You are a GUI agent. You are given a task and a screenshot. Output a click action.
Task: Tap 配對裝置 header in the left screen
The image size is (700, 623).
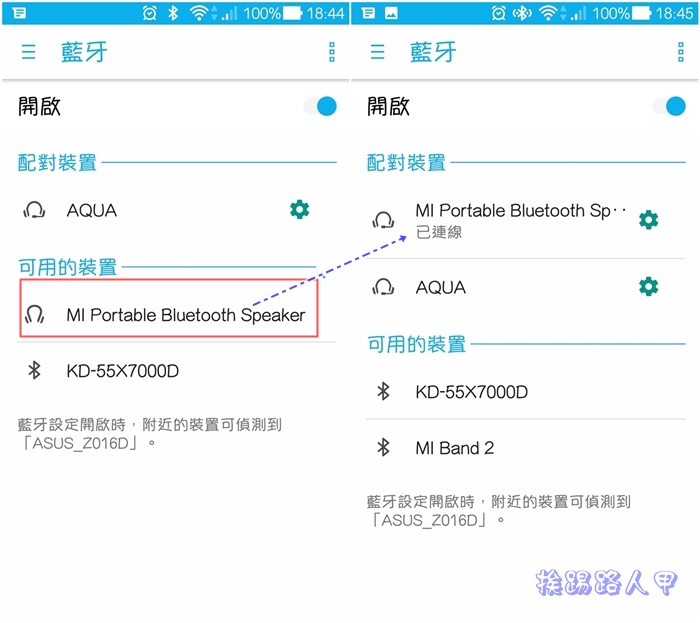57,162
